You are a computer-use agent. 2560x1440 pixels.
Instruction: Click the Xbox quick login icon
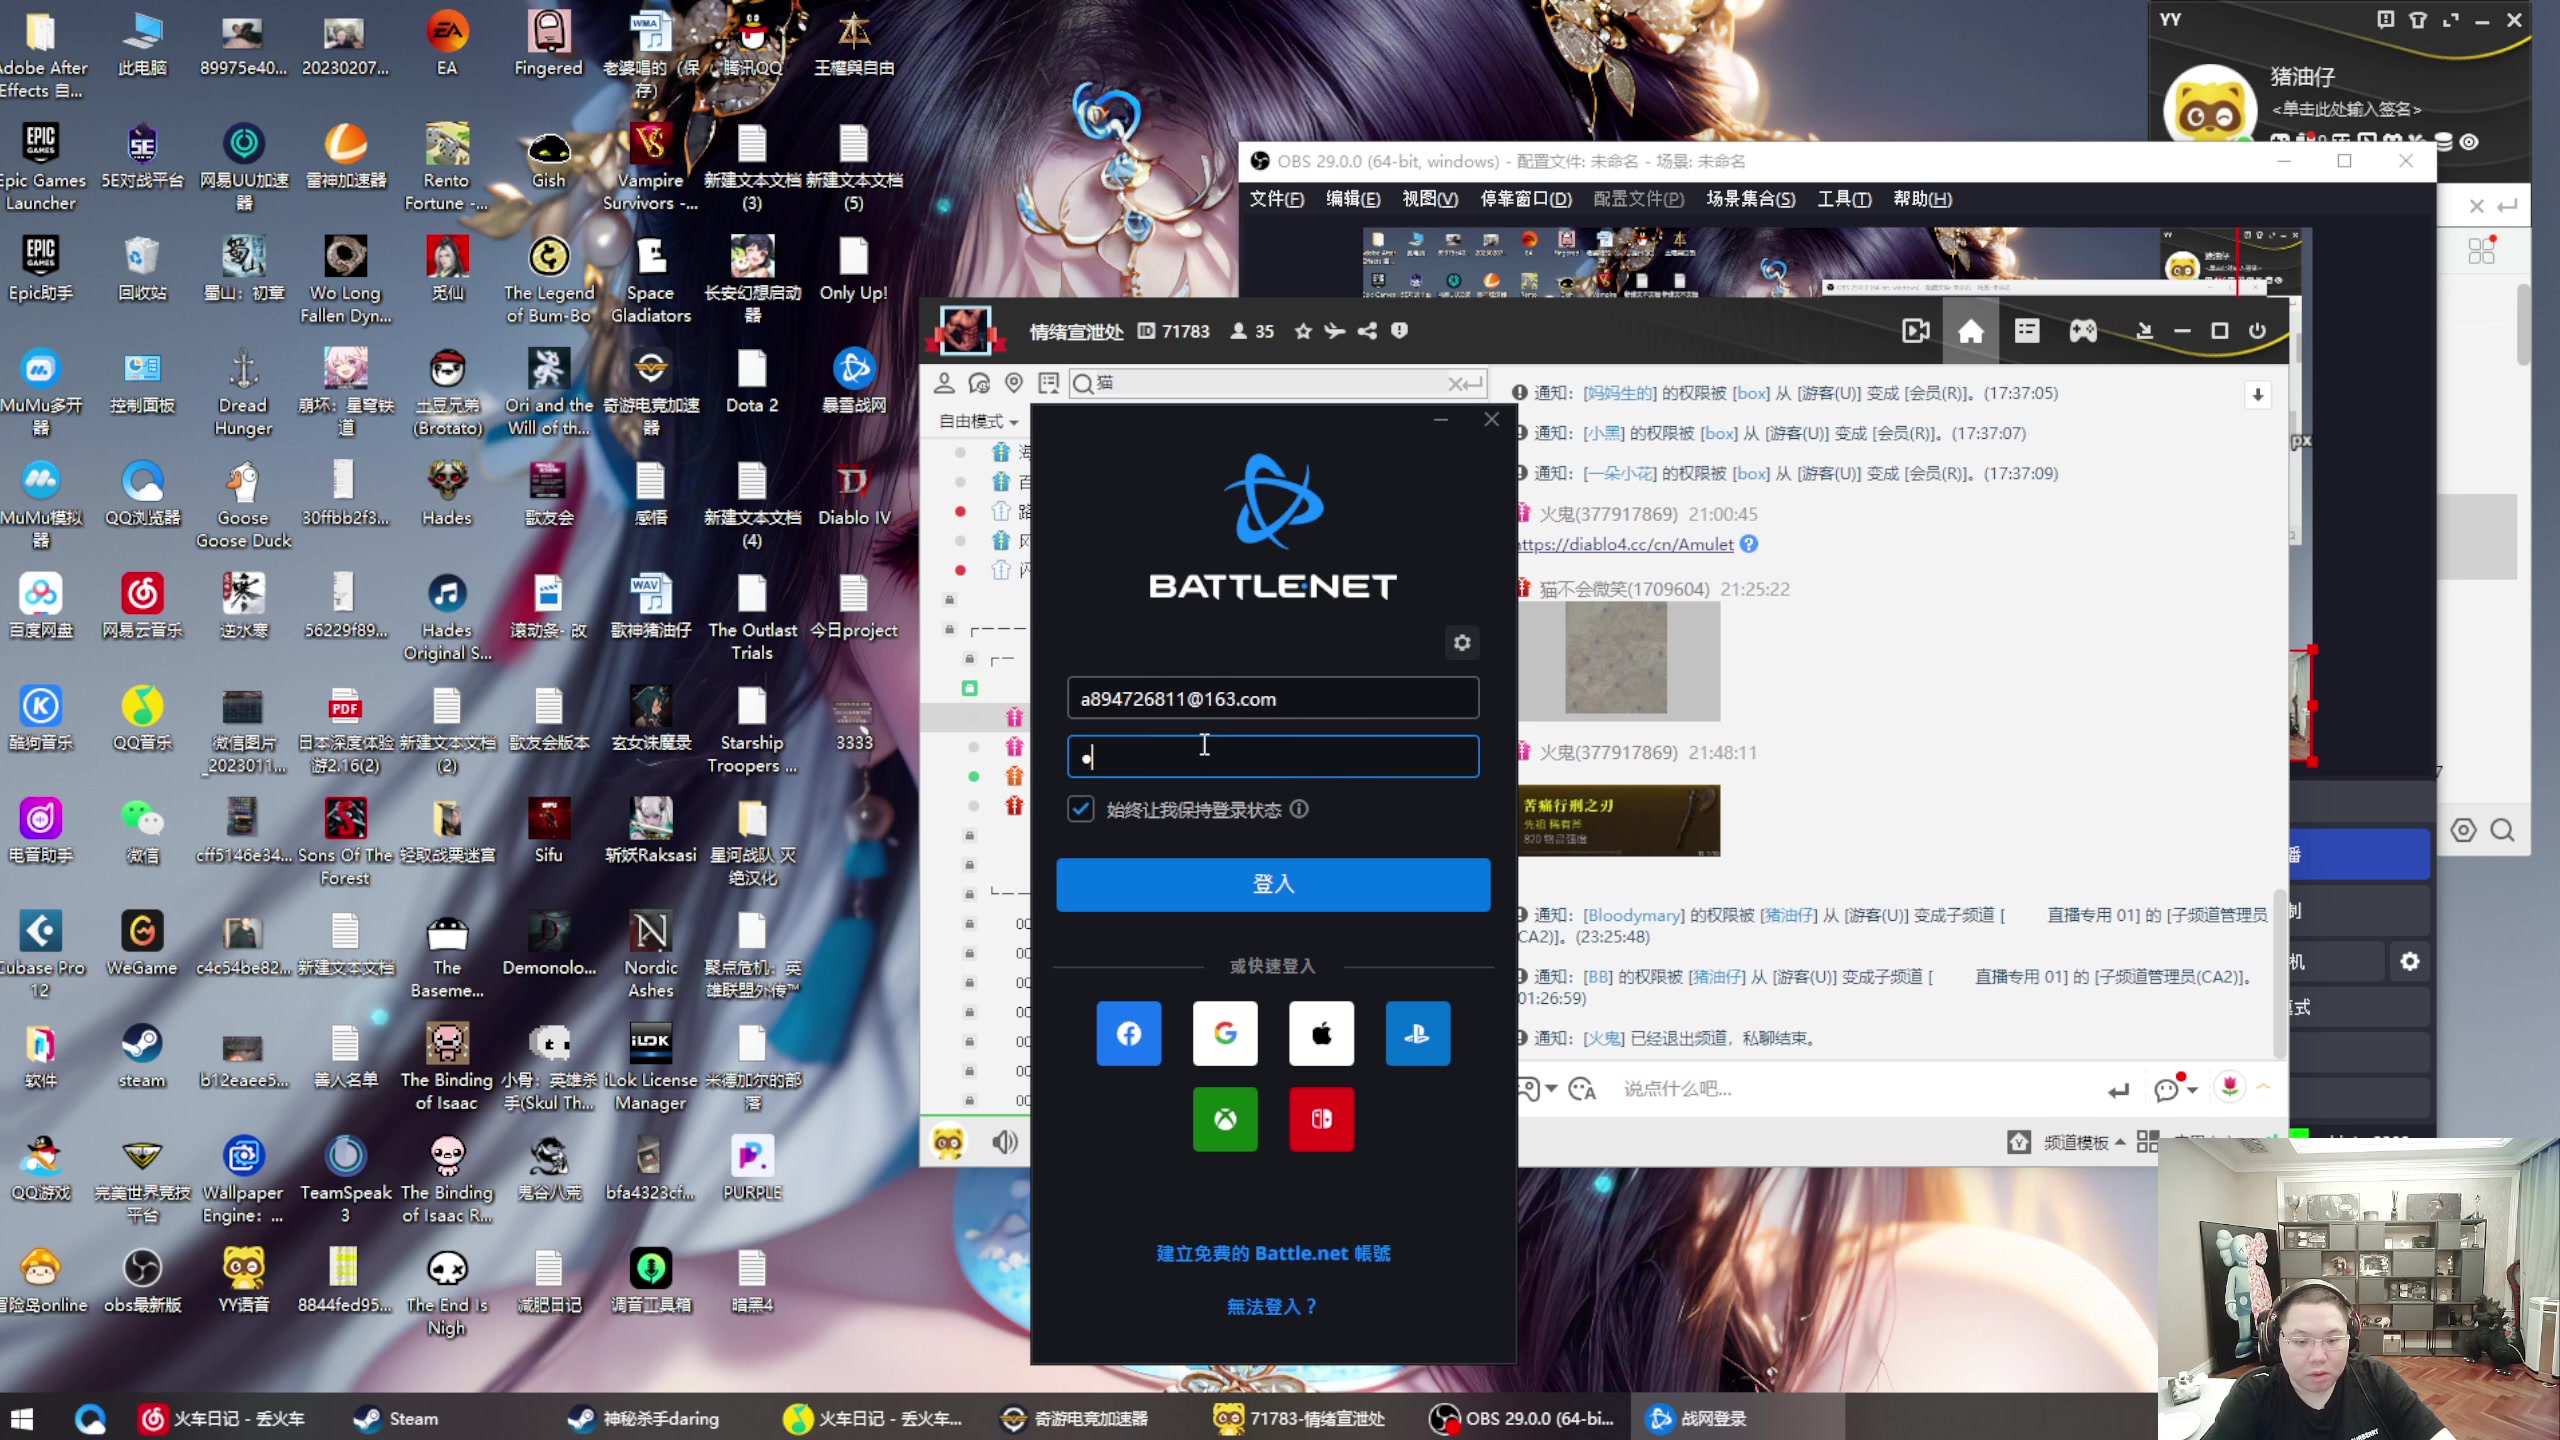[x=1225, y=1118]
